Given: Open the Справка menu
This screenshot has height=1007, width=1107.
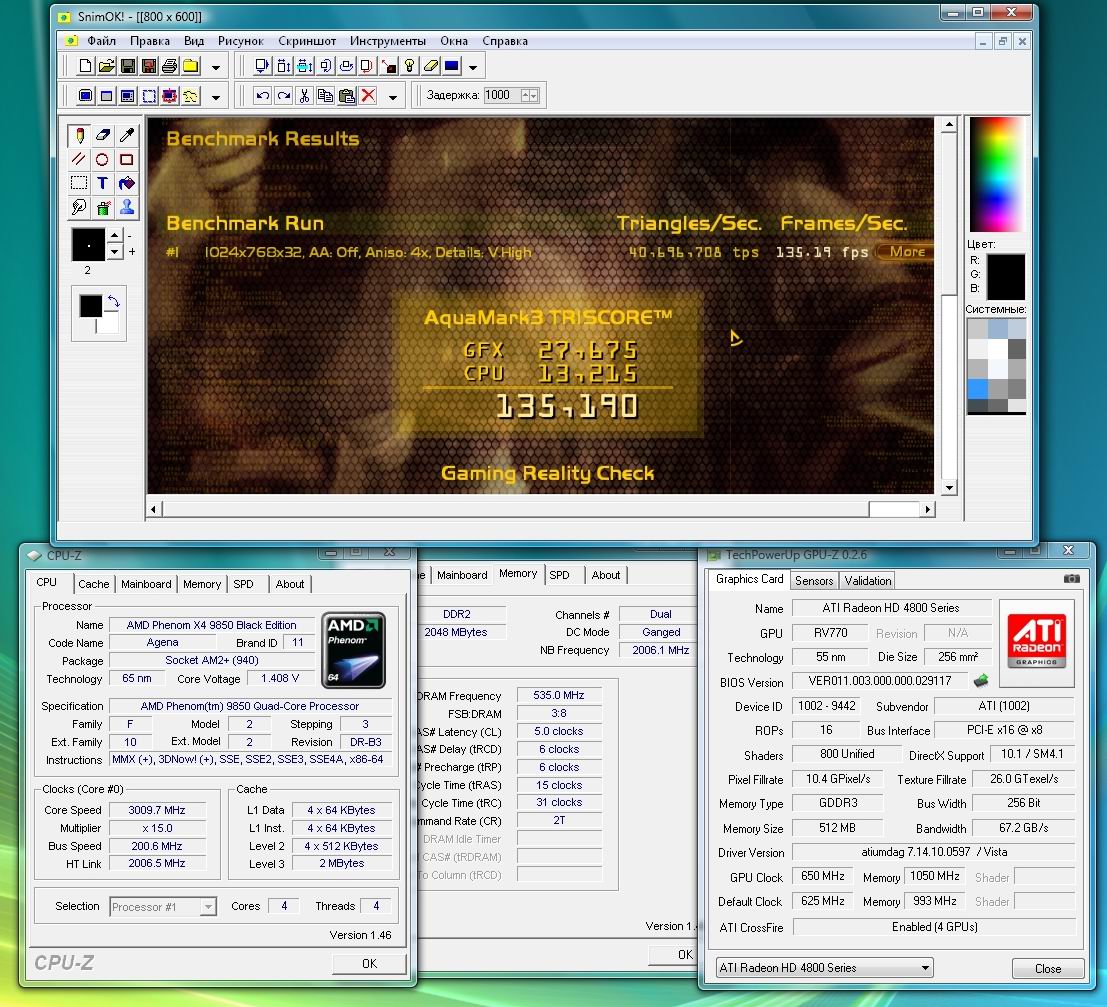Looking at the screenshot, I should pyautogui.click(x=505, y=41).
